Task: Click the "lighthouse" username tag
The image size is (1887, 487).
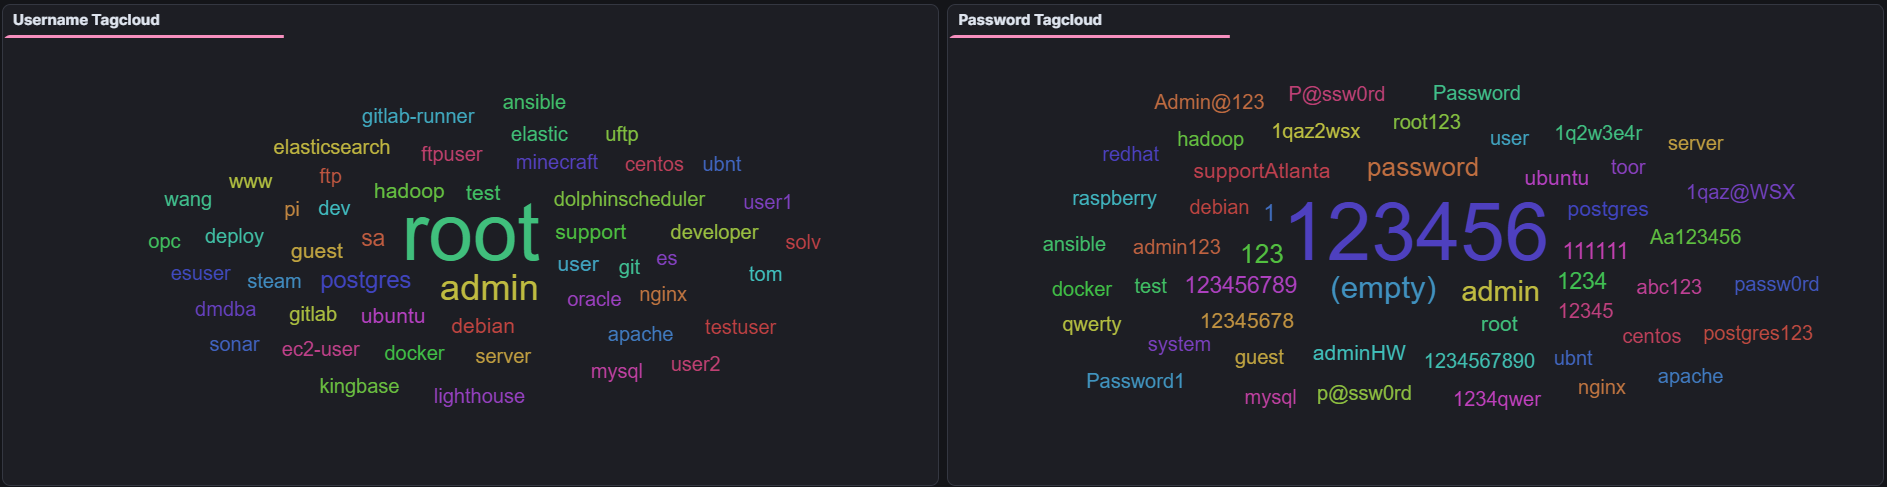Action: pyautogui.click(x=479, y=396)
